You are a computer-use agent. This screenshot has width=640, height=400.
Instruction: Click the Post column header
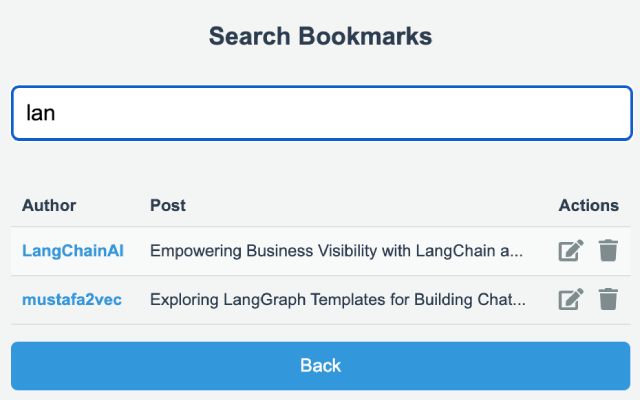tap(168, 205)
